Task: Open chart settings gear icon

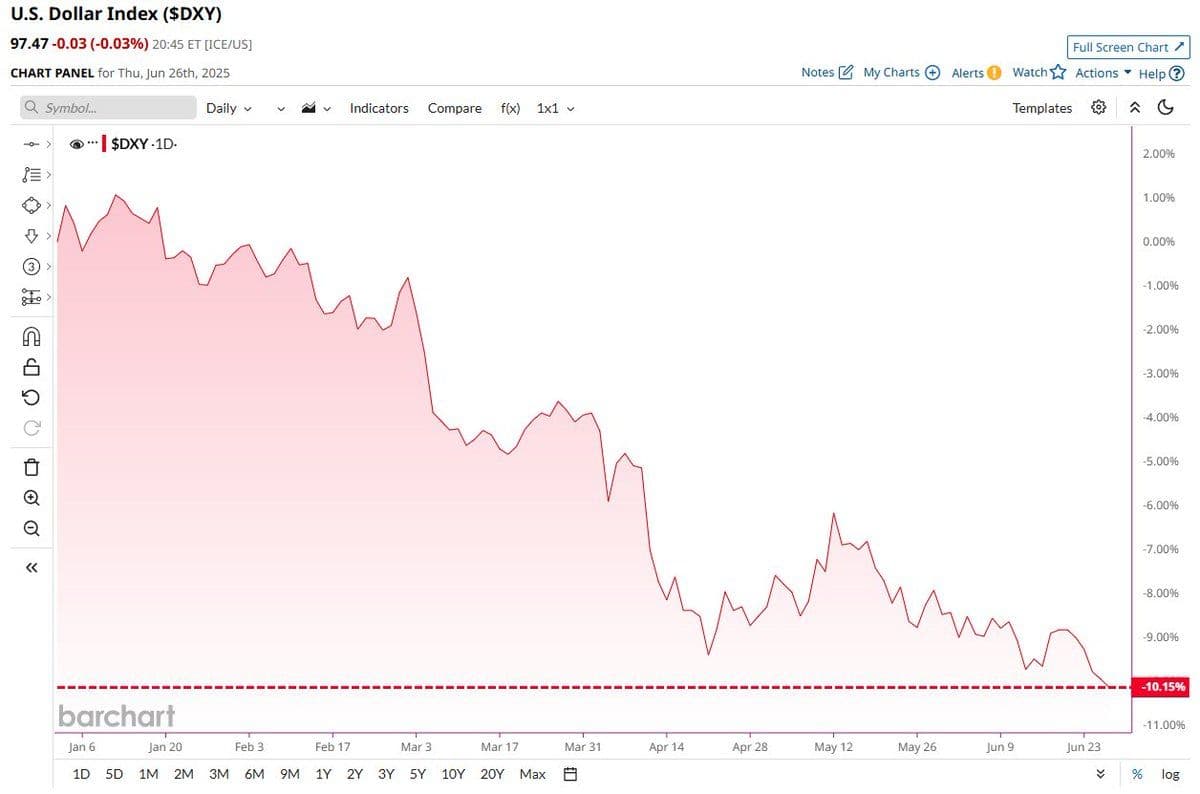Action: click(x=1098, y=108)
